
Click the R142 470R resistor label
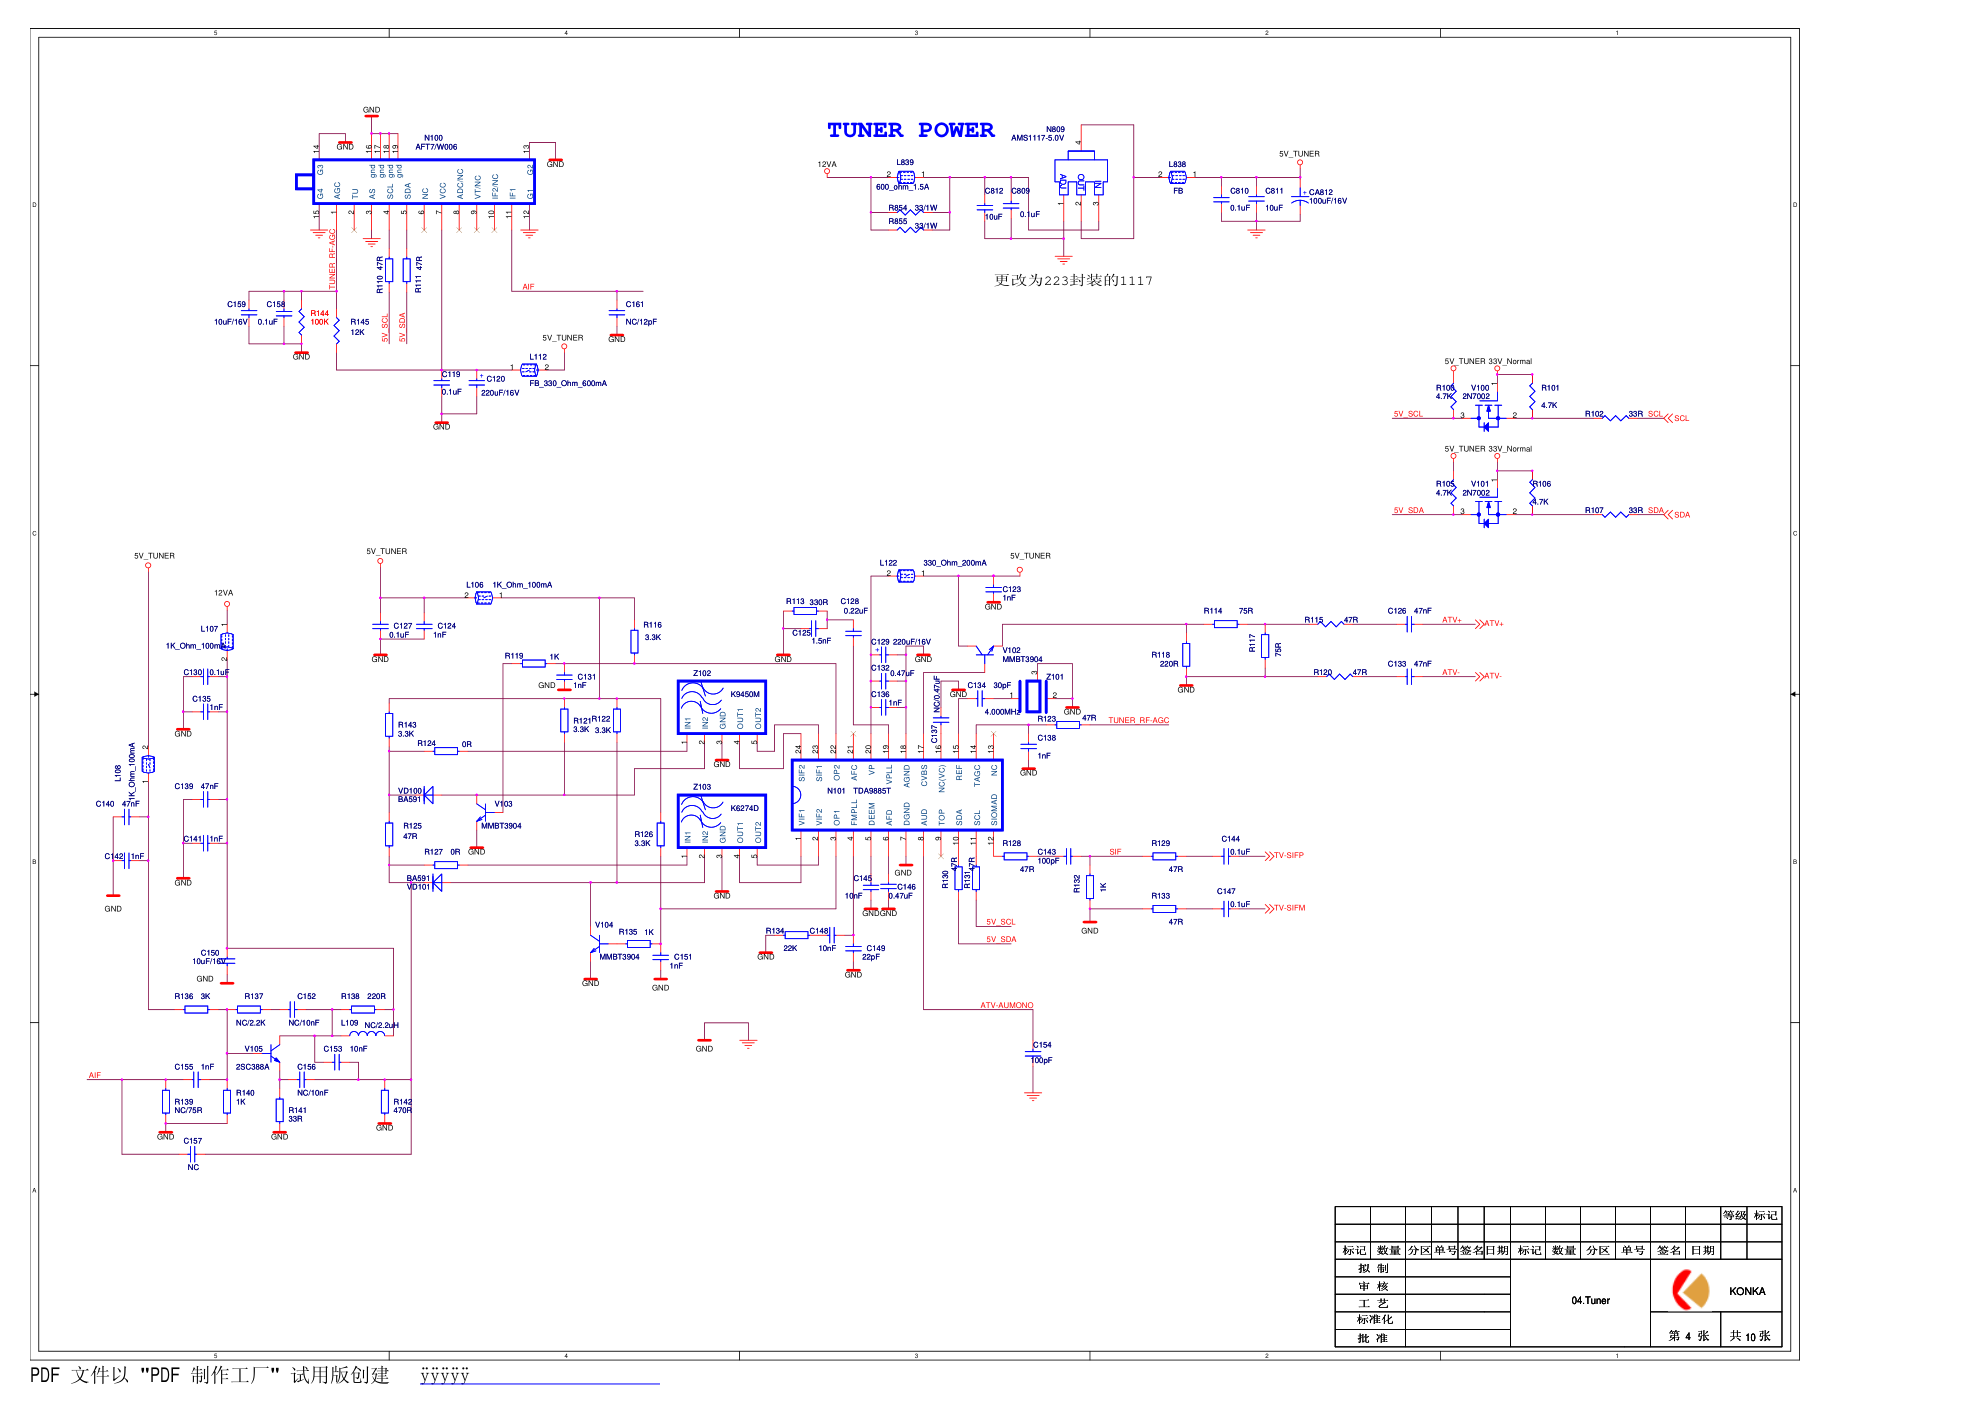(x=402, y=1106)
